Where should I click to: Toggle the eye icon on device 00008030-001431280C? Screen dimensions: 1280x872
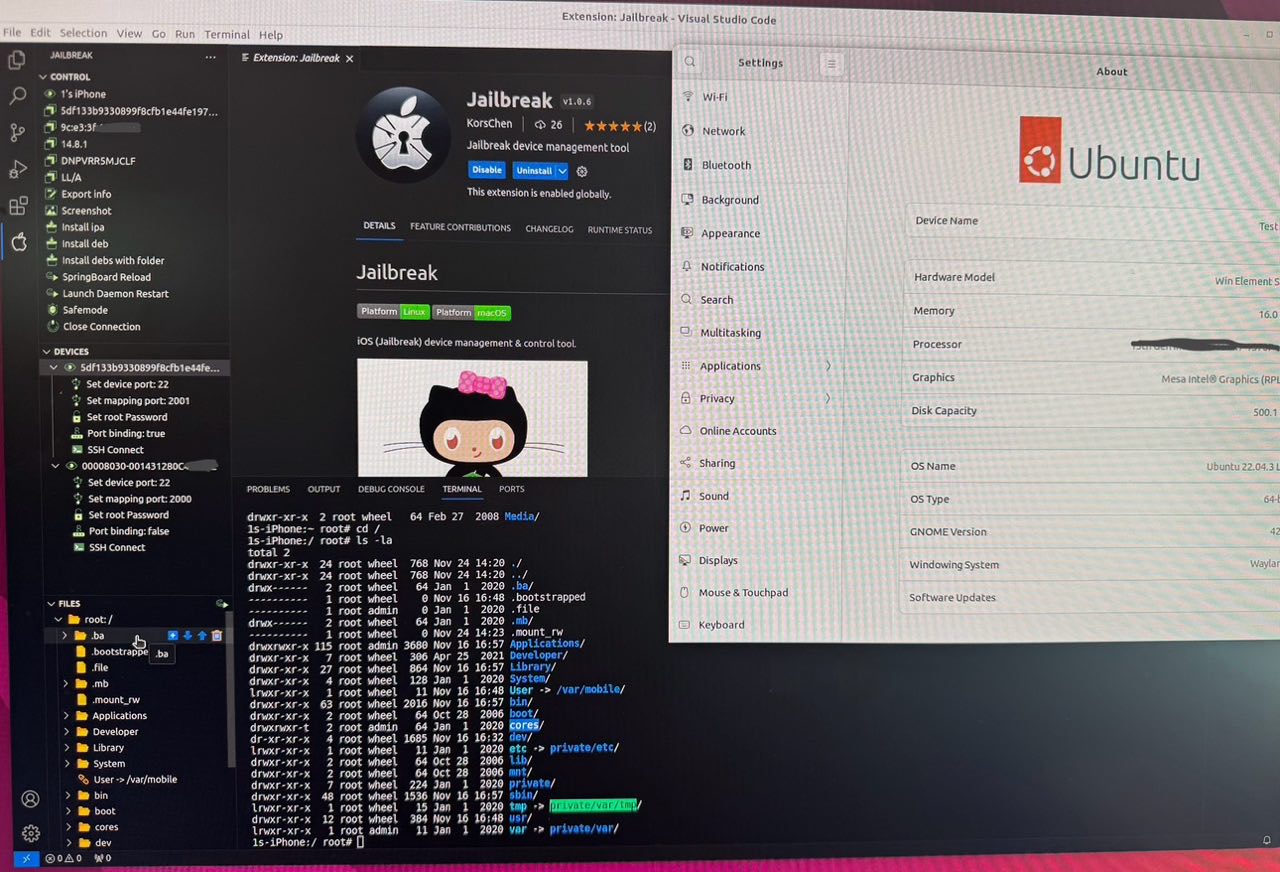pos(71,466)
